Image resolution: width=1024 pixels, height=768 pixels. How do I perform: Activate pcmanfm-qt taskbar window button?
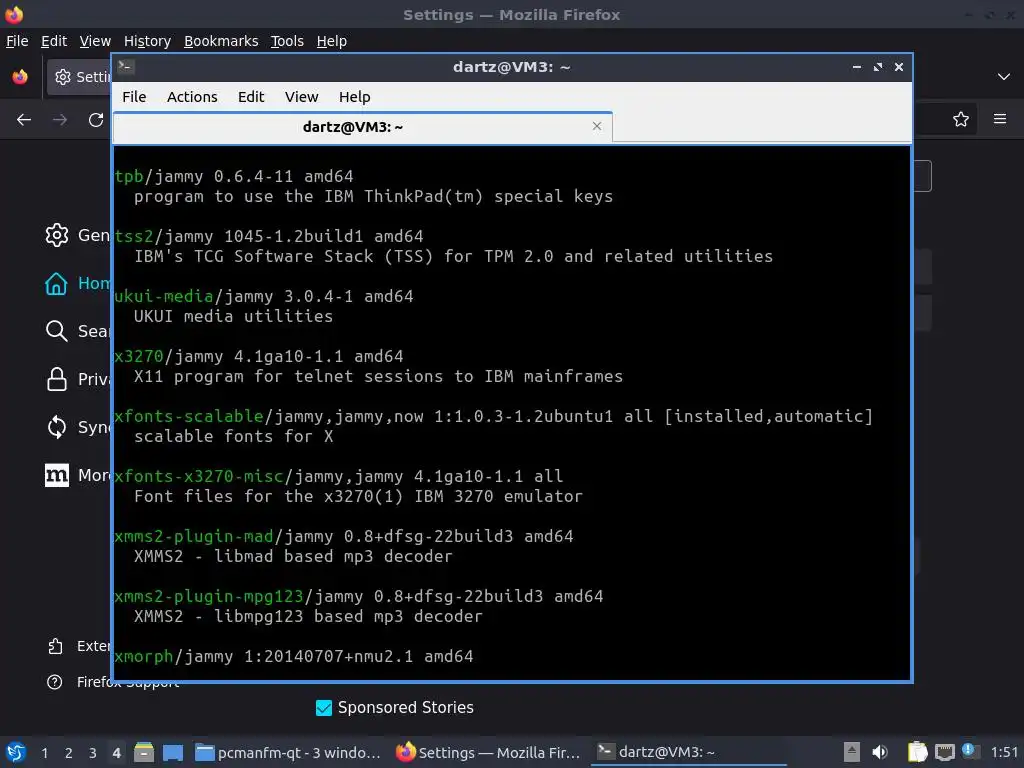tap(287, 752)
